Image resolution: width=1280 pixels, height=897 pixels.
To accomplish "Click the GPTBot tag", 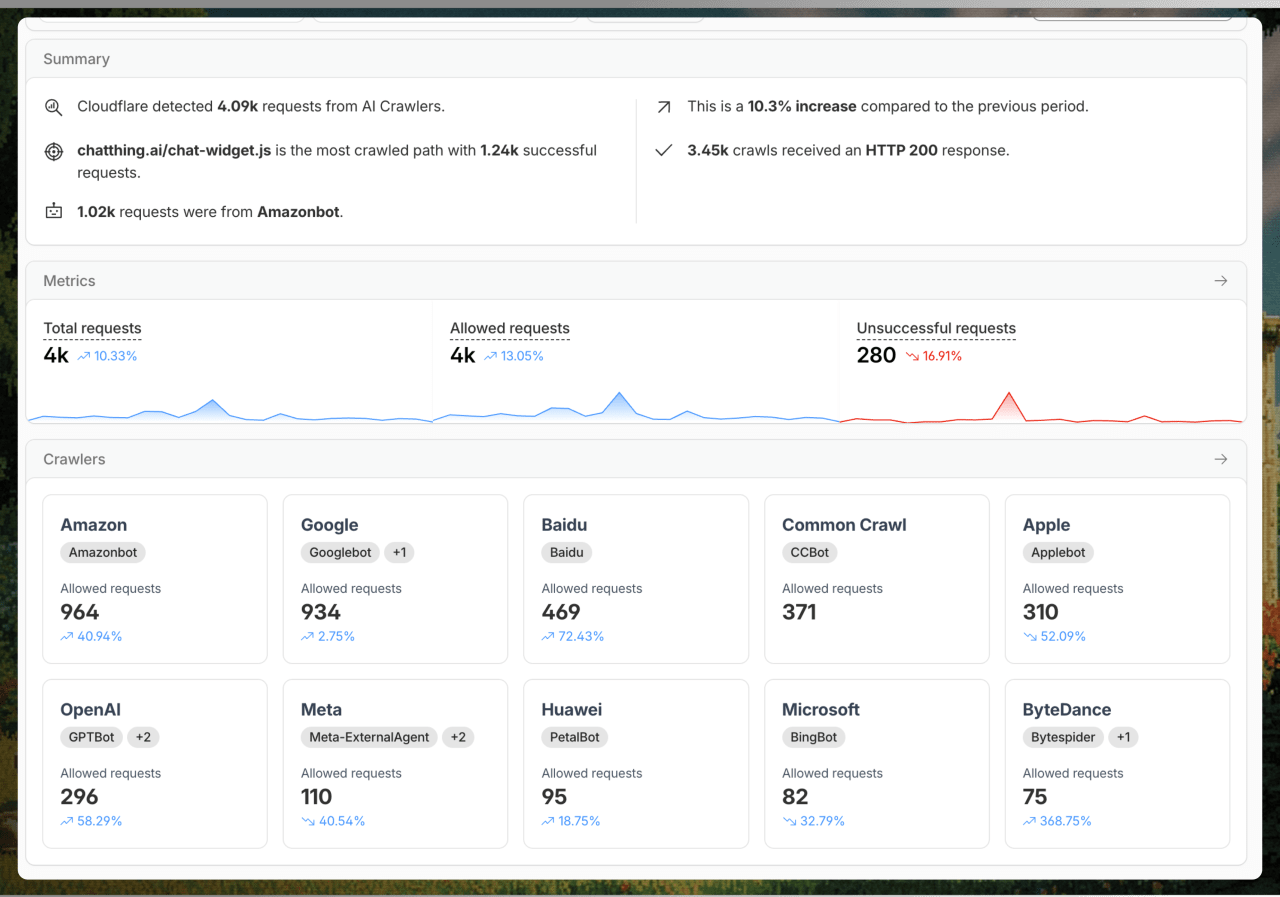I will [x=92, y=737].
